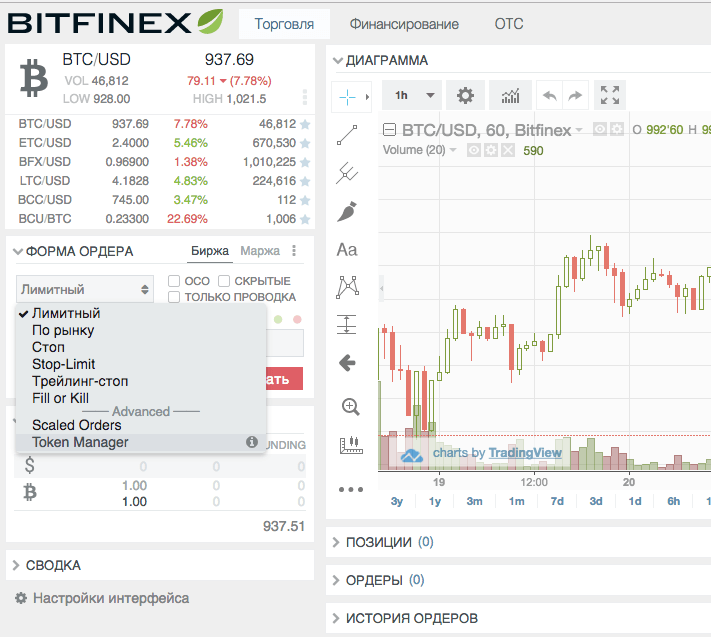
Task: Choose Token Manager option
Action: 141,442
